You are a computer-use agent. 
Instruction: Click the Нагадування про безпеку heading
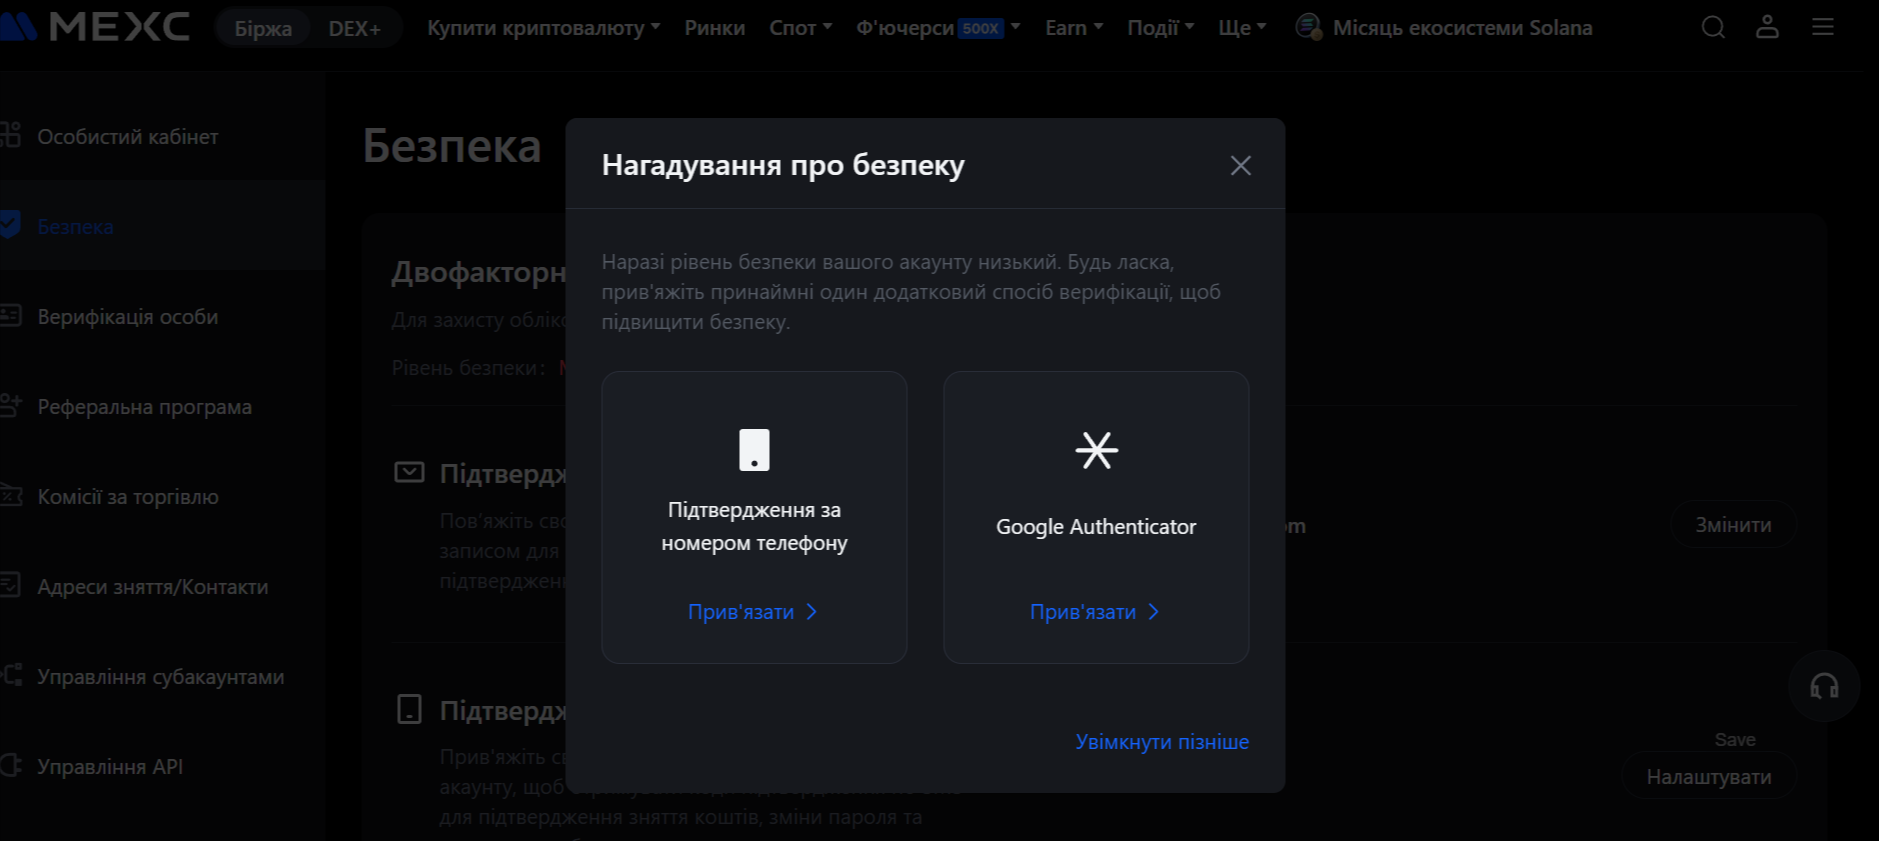click(783, 165)
